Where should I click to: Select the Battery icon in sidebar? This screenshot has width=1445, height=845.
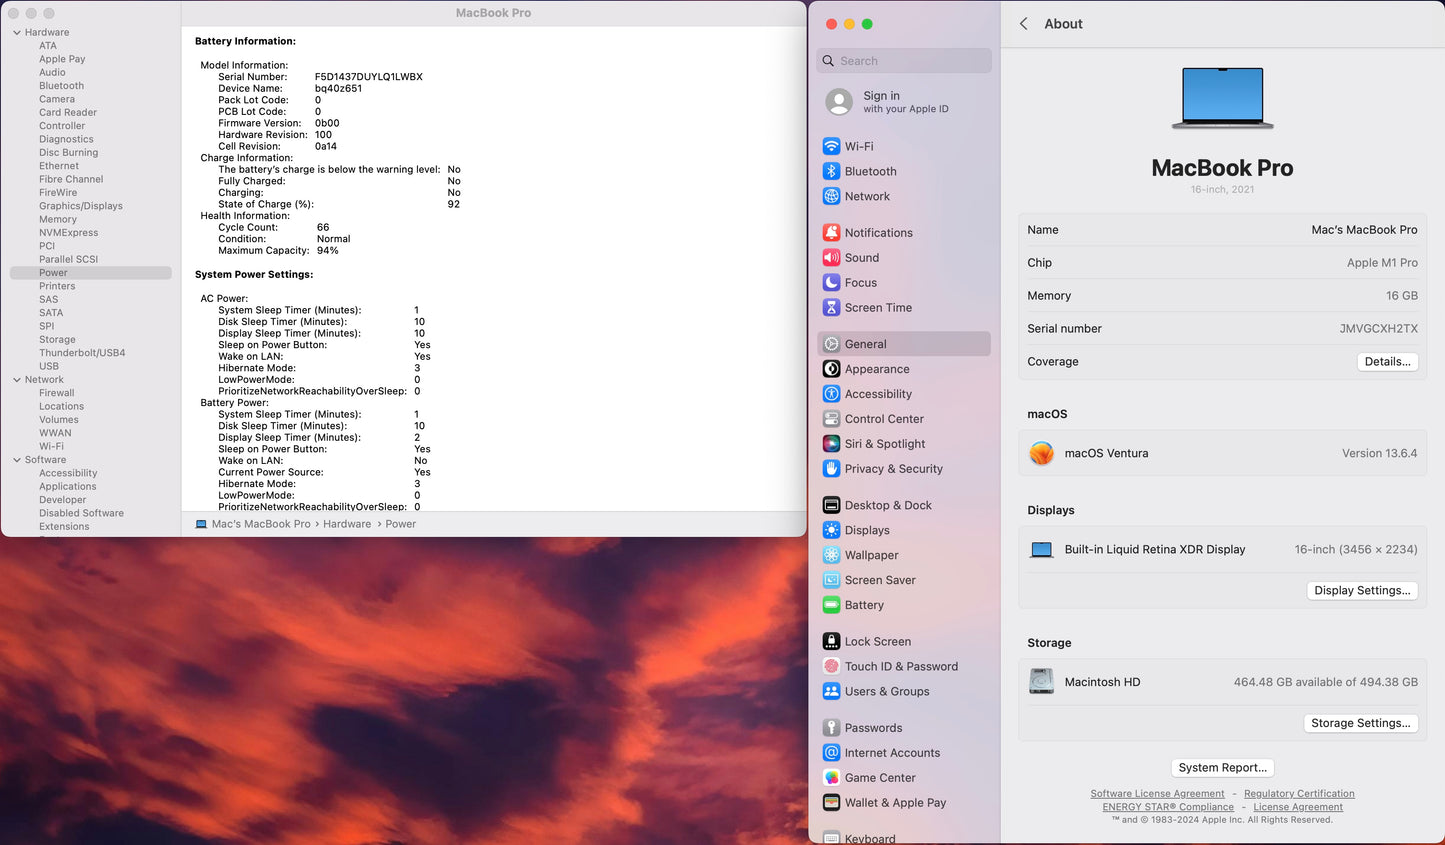pos(831,605)
